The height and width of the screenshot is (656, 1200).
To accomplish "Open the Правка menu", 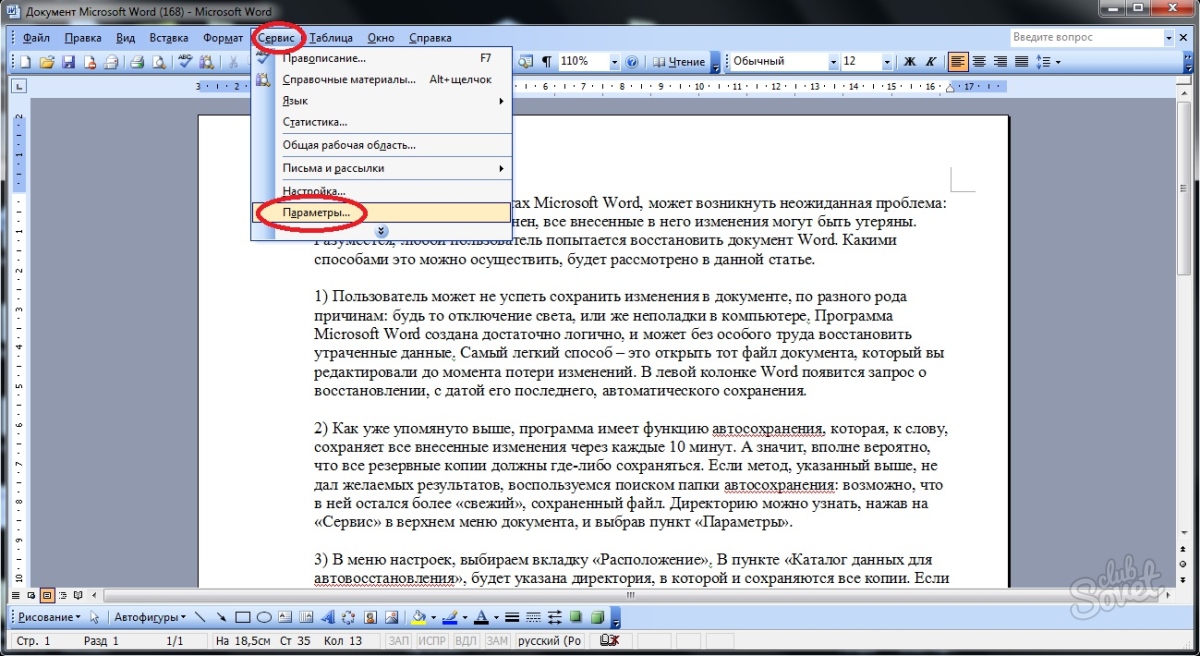I will [x=83, y=38].
